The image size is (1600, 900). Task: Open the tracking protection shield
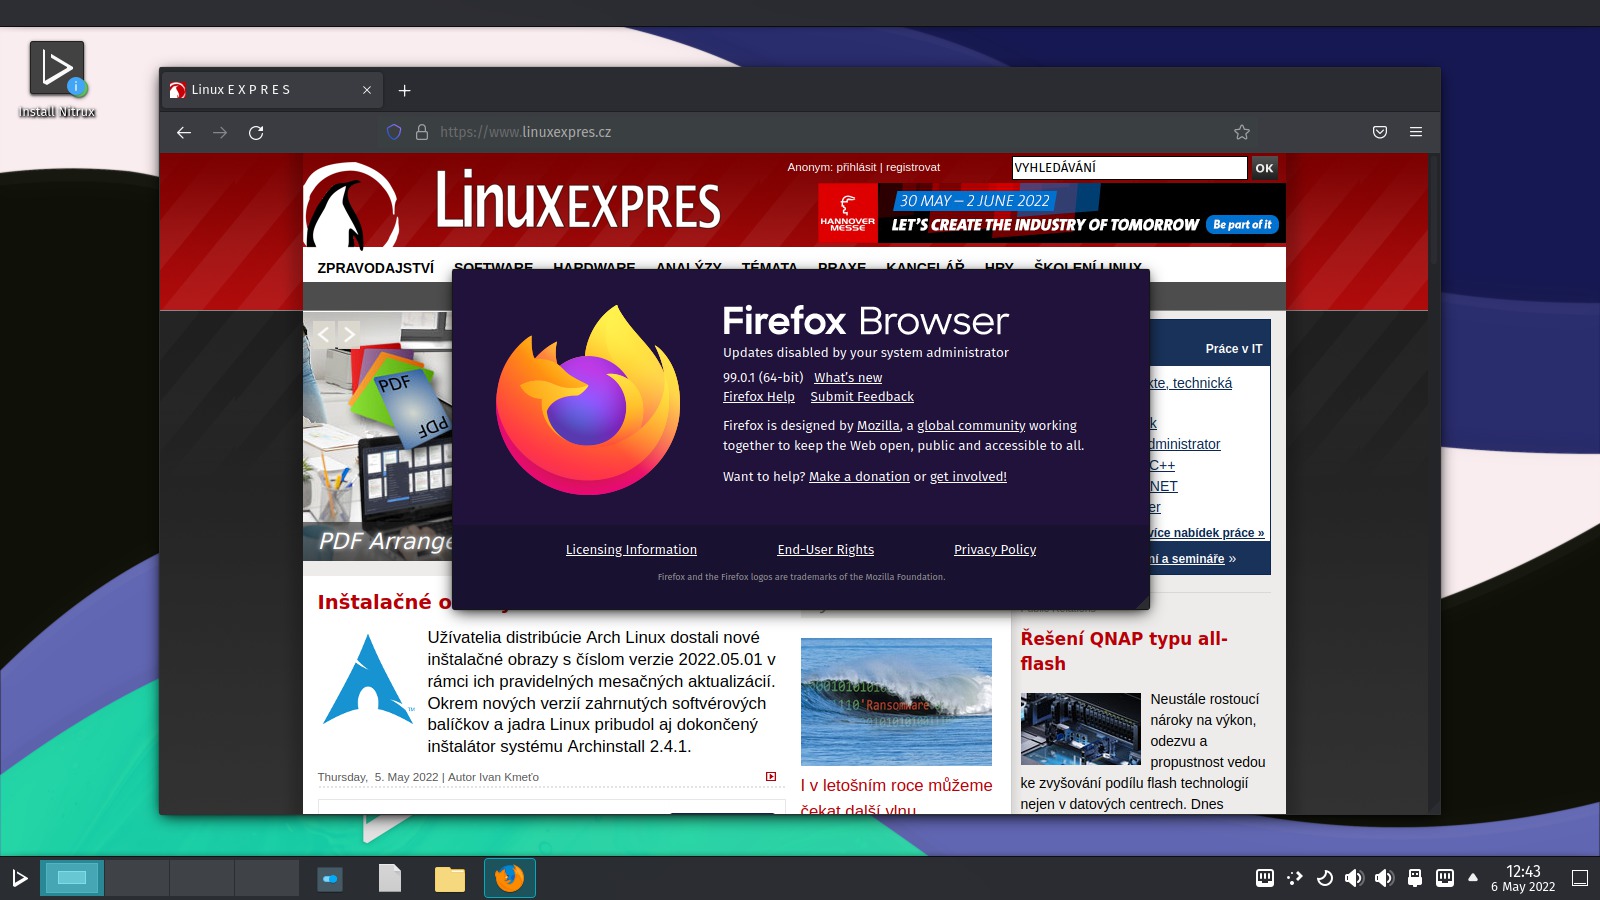tap(394, 132)
